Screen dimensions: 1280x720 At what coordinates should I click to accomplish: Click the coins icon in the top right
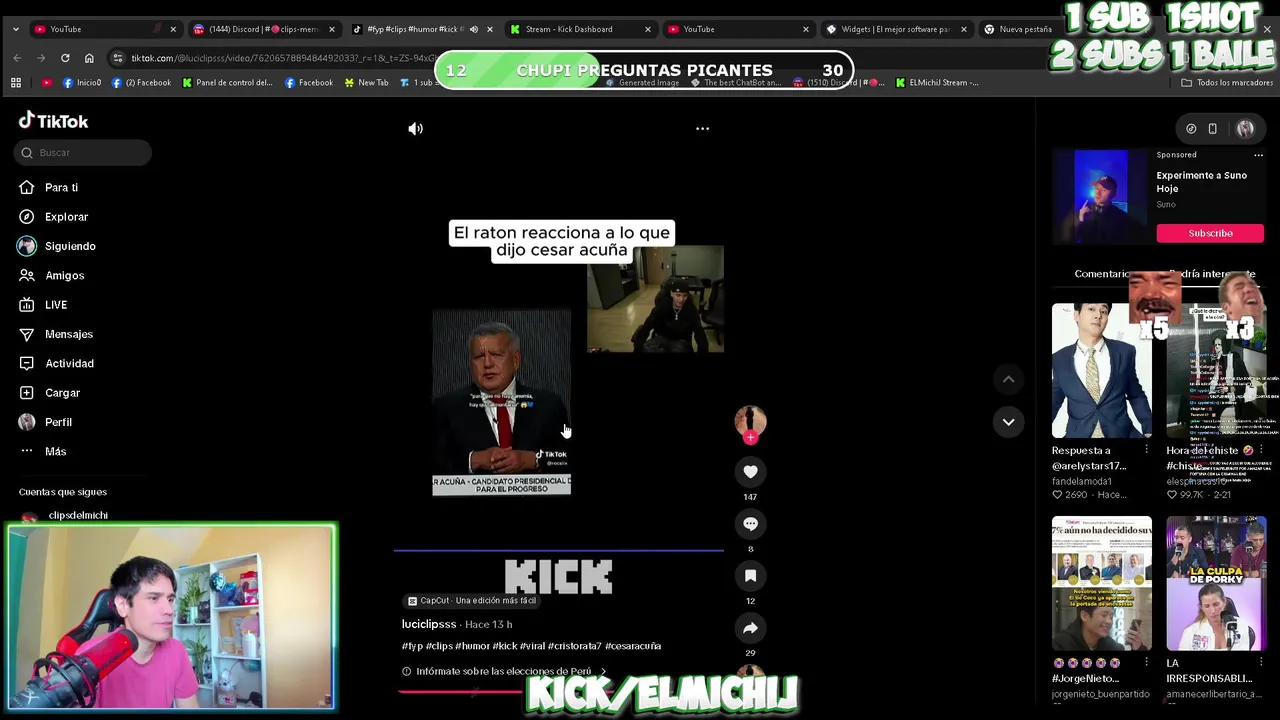[1191, 128]
